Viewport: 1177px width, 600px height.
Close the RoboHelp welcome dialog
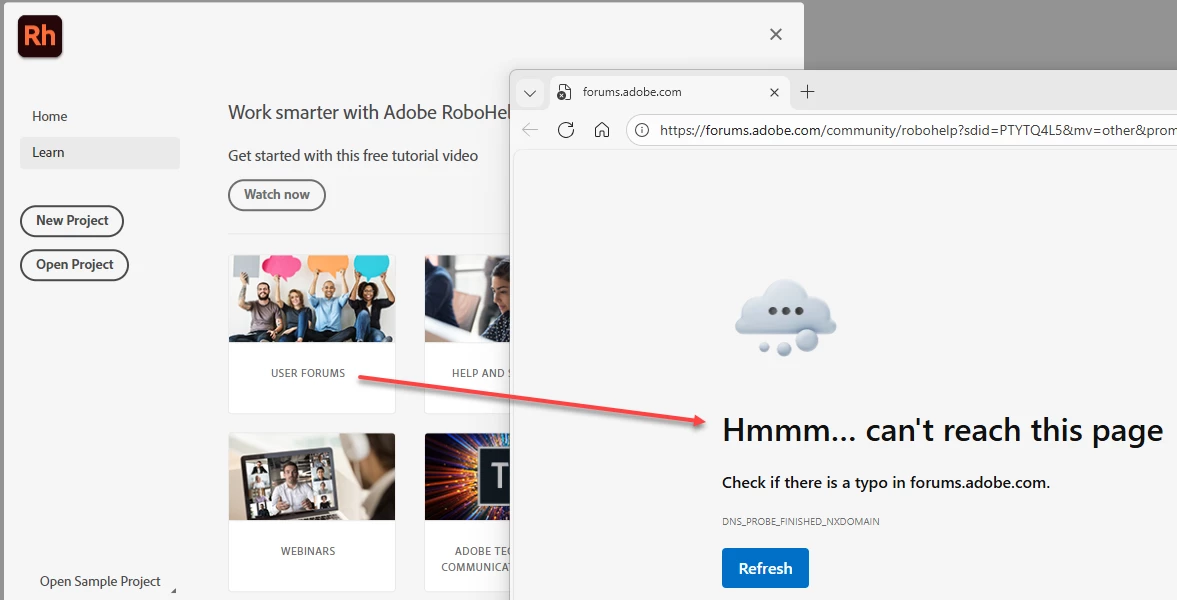click(776, 35)
